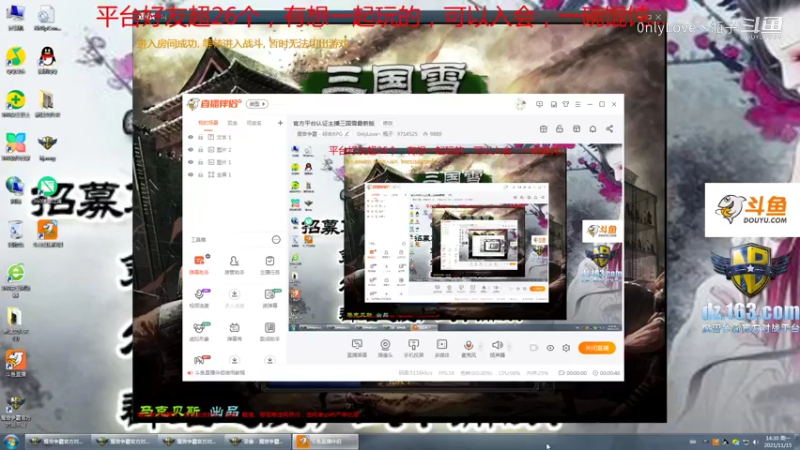This screenshot has width=800, height=450.
Task: Open the 斗鱼直播伴侣 taskbar button
Action: tap(326, 442)
